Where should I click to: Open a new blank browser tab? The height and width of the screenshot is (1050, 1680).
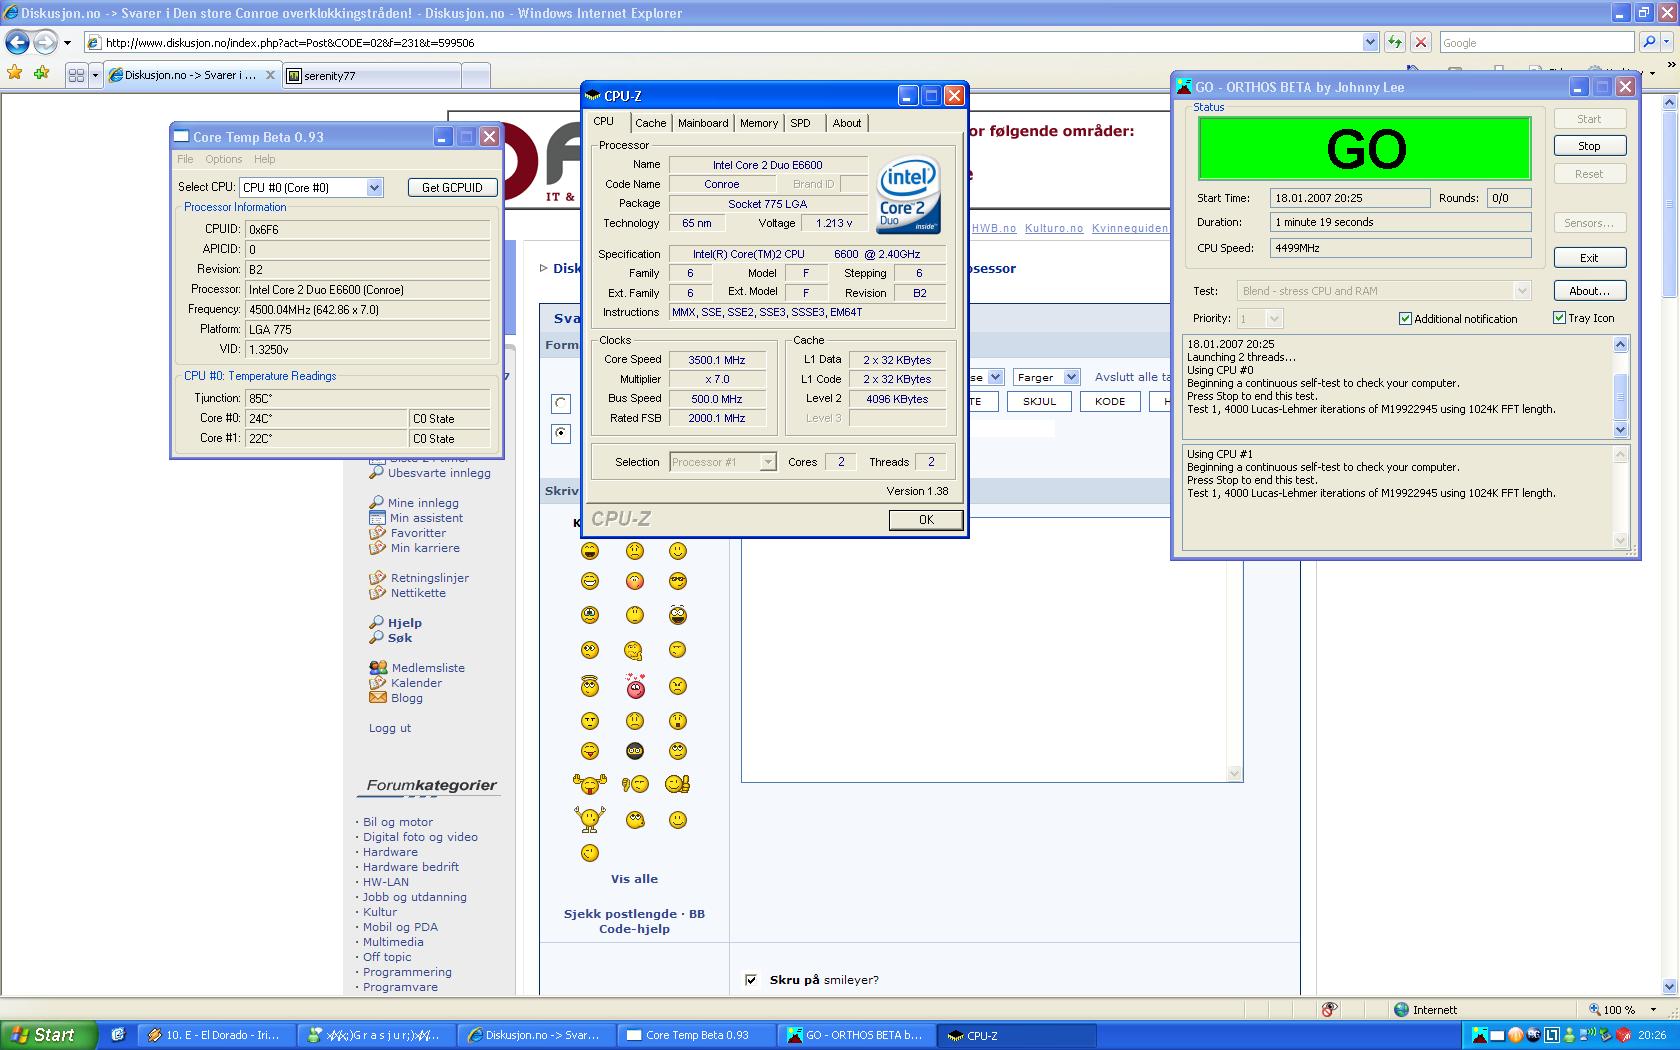coord(476,75)
